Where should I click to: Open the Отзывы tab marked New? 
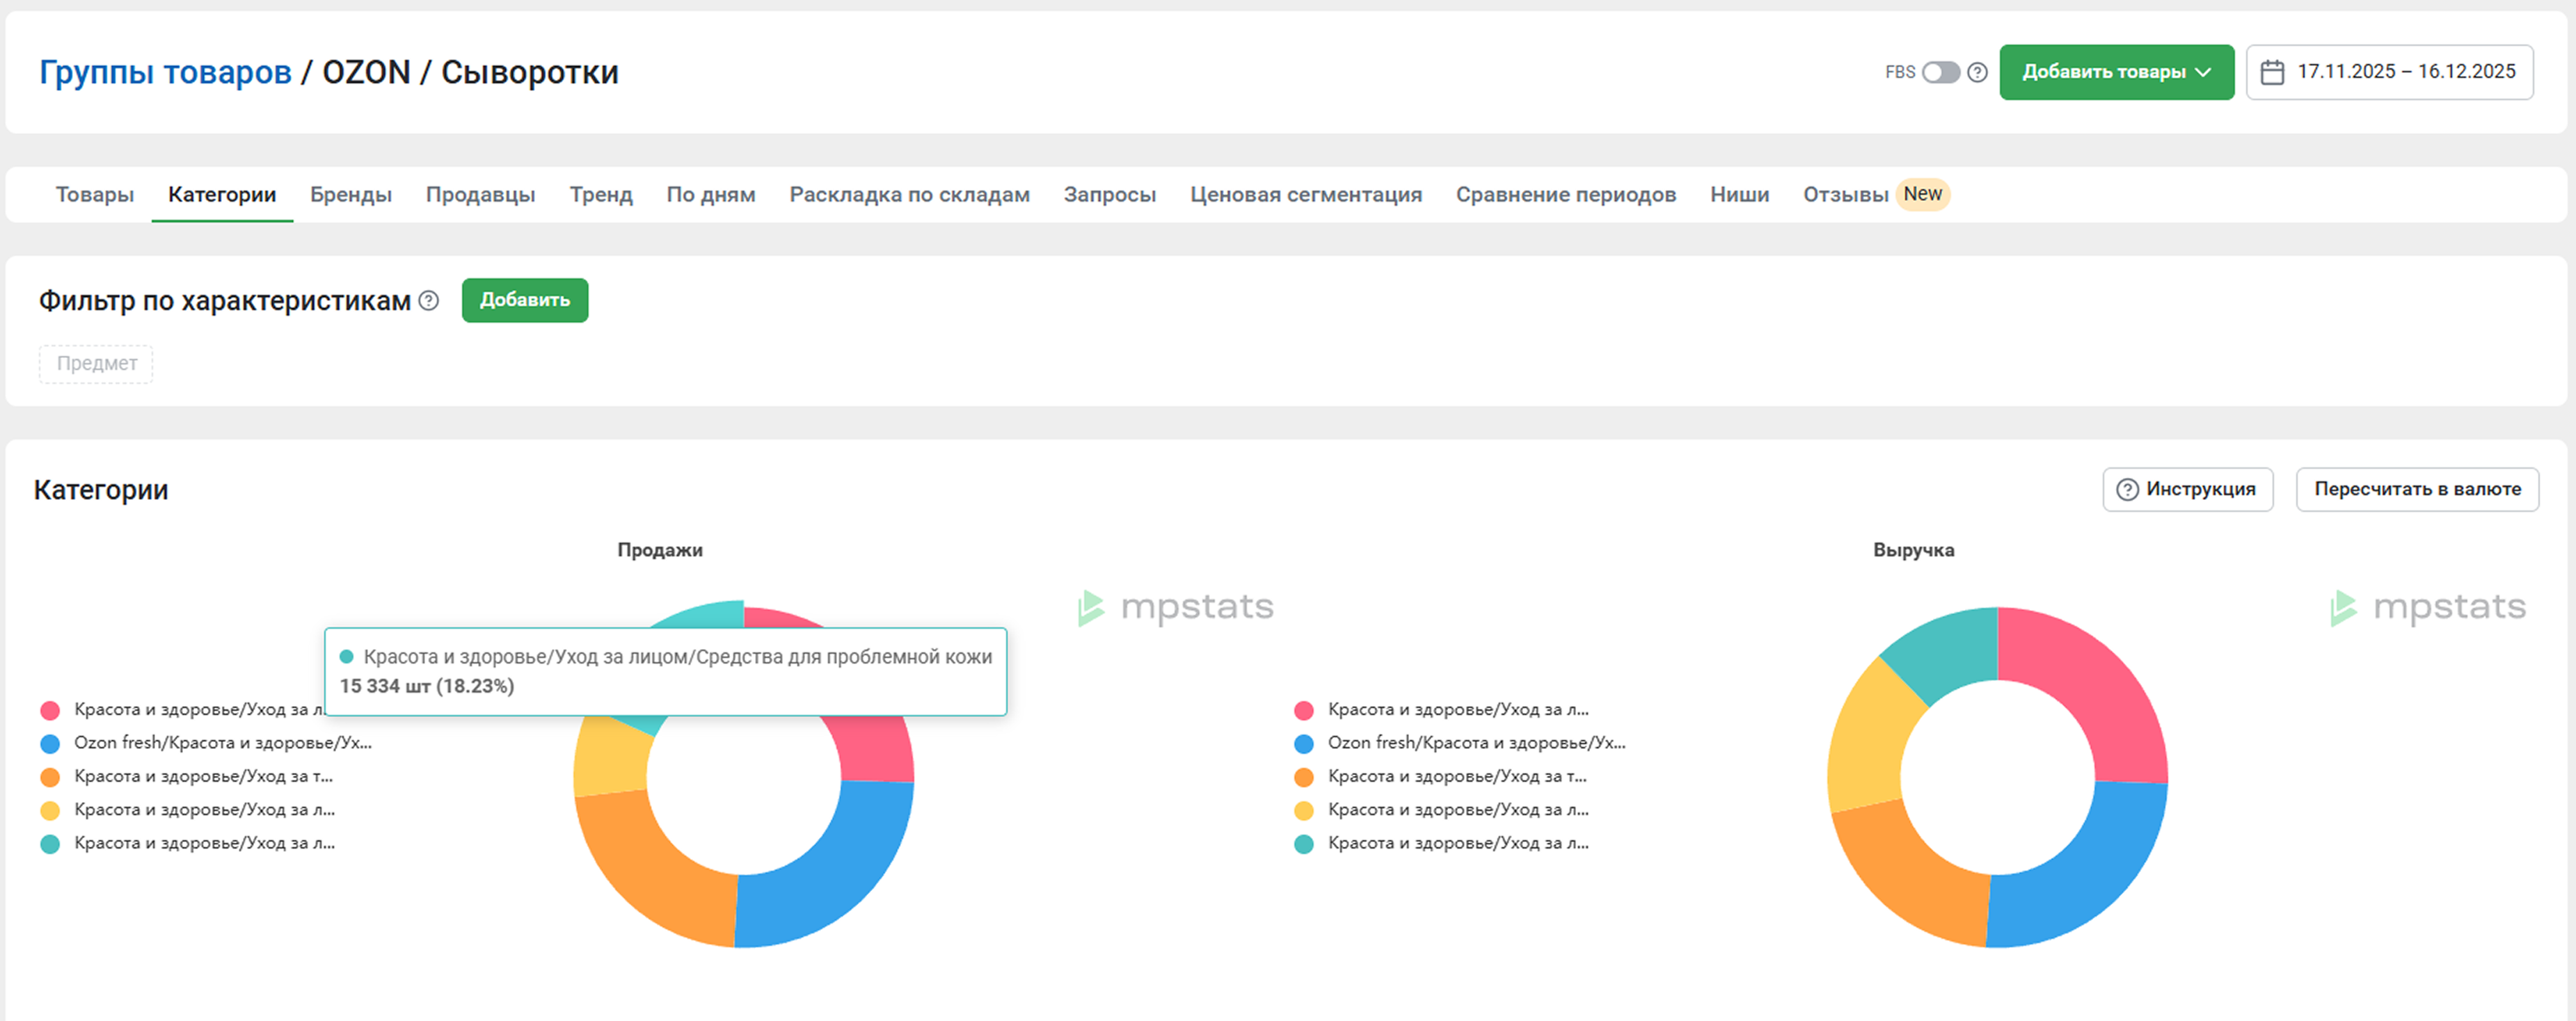pos(1845,195)
